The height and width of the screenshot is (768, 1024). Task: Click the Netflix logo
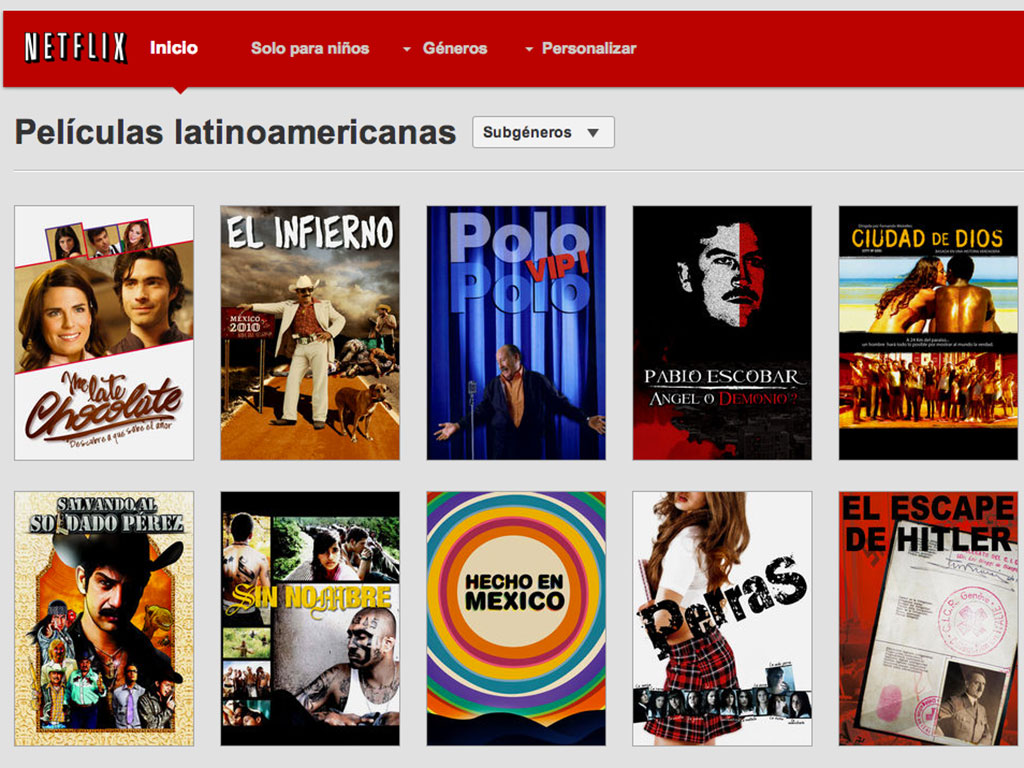pos(75,47)
